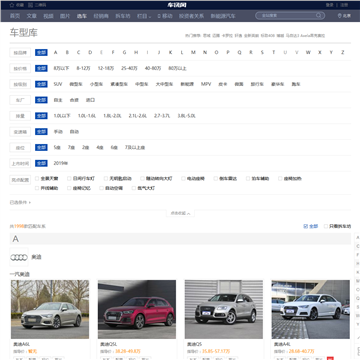The image size is (360, 360).
Task: Tick the 座椅加热 checkbox
Action: pos(280,179)
